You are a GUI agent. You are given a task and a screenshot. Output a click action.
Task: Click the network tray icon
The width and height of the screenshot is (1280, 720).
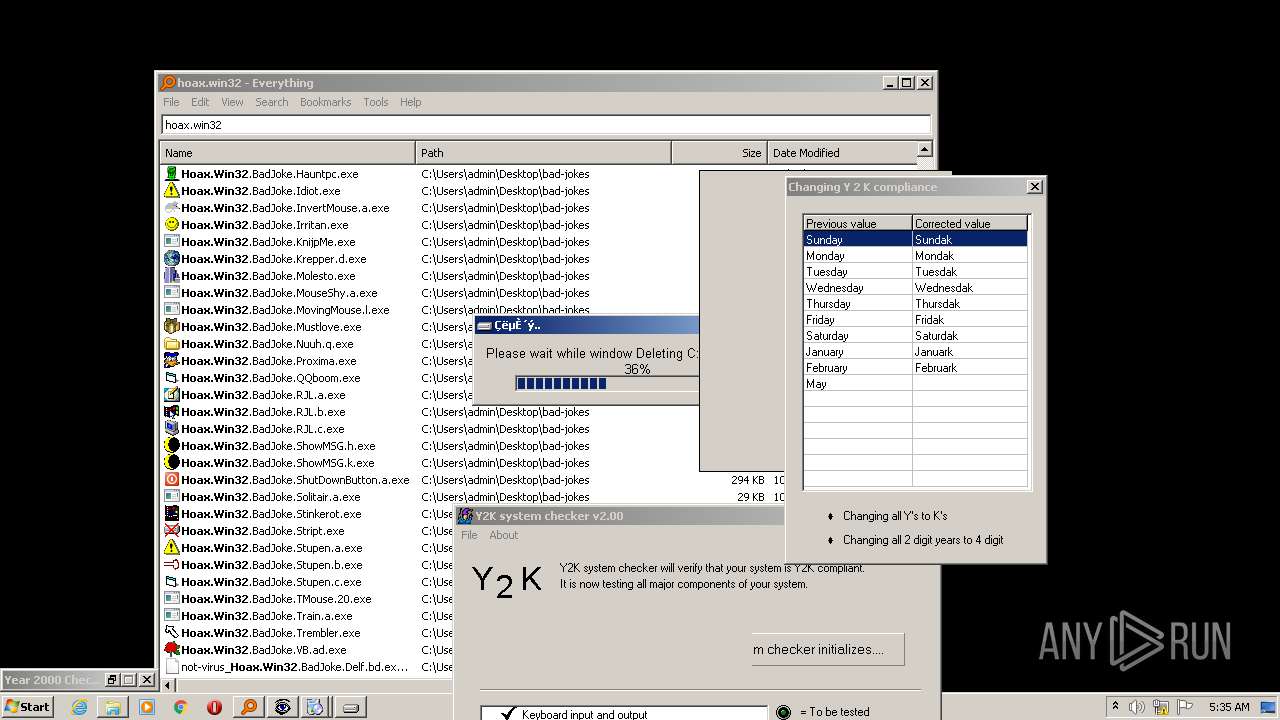pyautogui.click(x=1160, y=707)
